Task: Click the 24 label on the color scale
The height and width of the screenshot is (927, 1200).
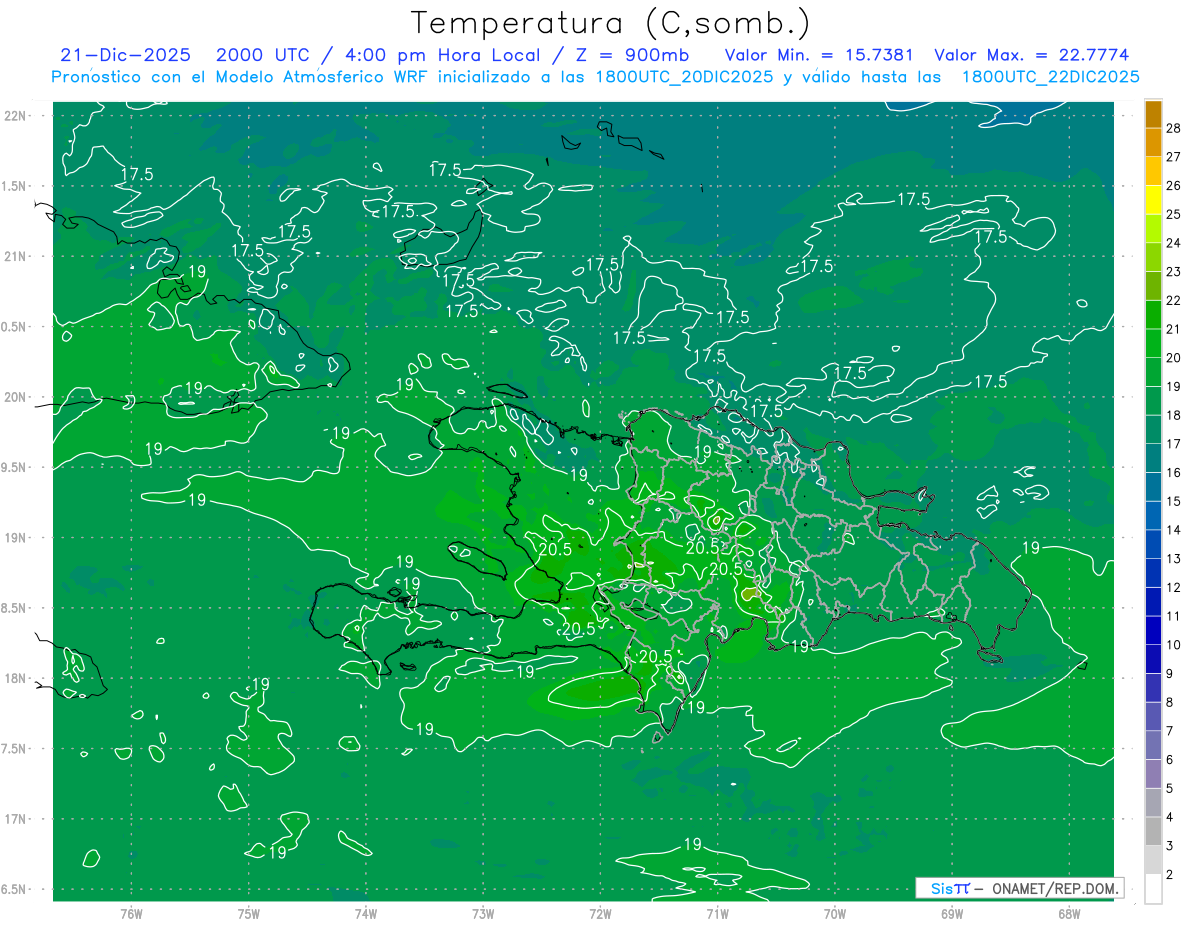Action: (1174, 243)
